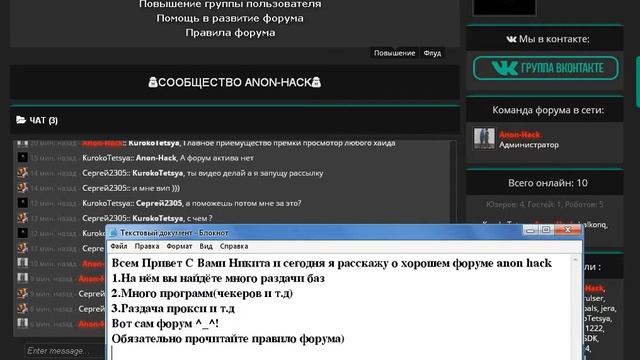Click the СООБЩЕСТВО ANON-HACK title

click(235, 82)
